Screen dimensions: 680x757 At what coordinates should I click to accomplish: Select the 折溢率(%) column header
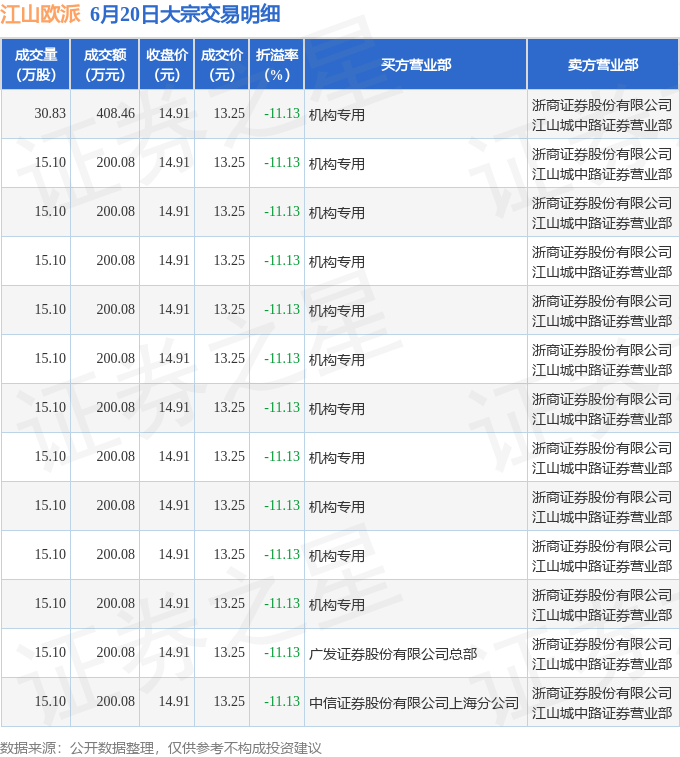[x=277, y=65]
